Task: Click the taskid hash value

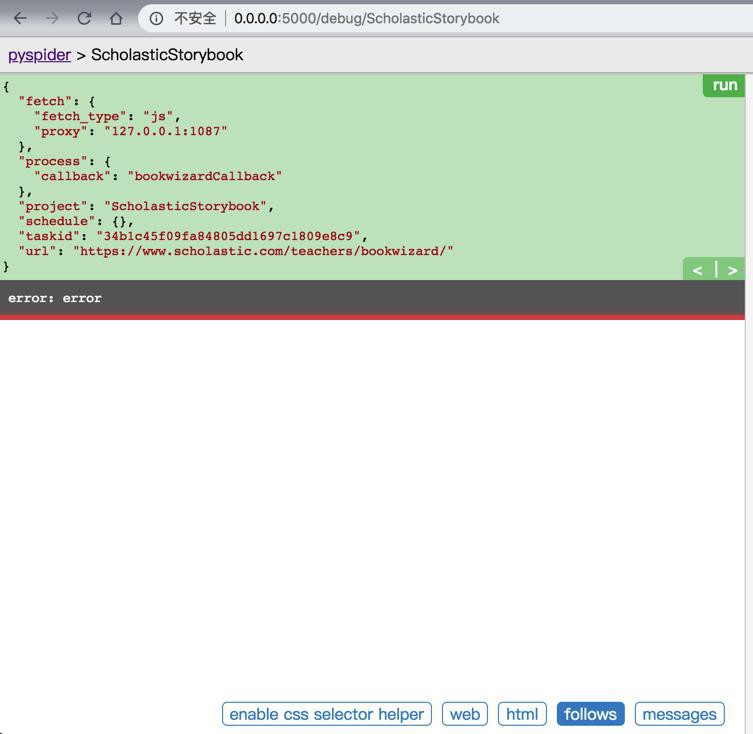Action: tap(229, 236)
